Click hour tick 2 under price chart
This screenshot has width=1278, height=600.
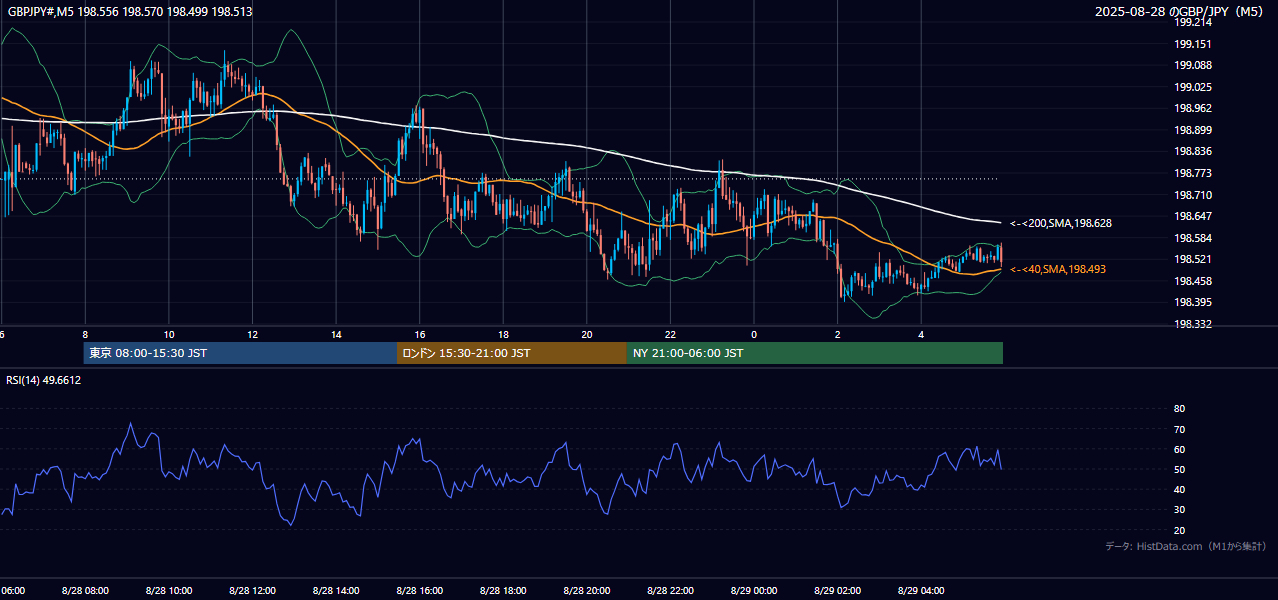(x=838, y=334)
